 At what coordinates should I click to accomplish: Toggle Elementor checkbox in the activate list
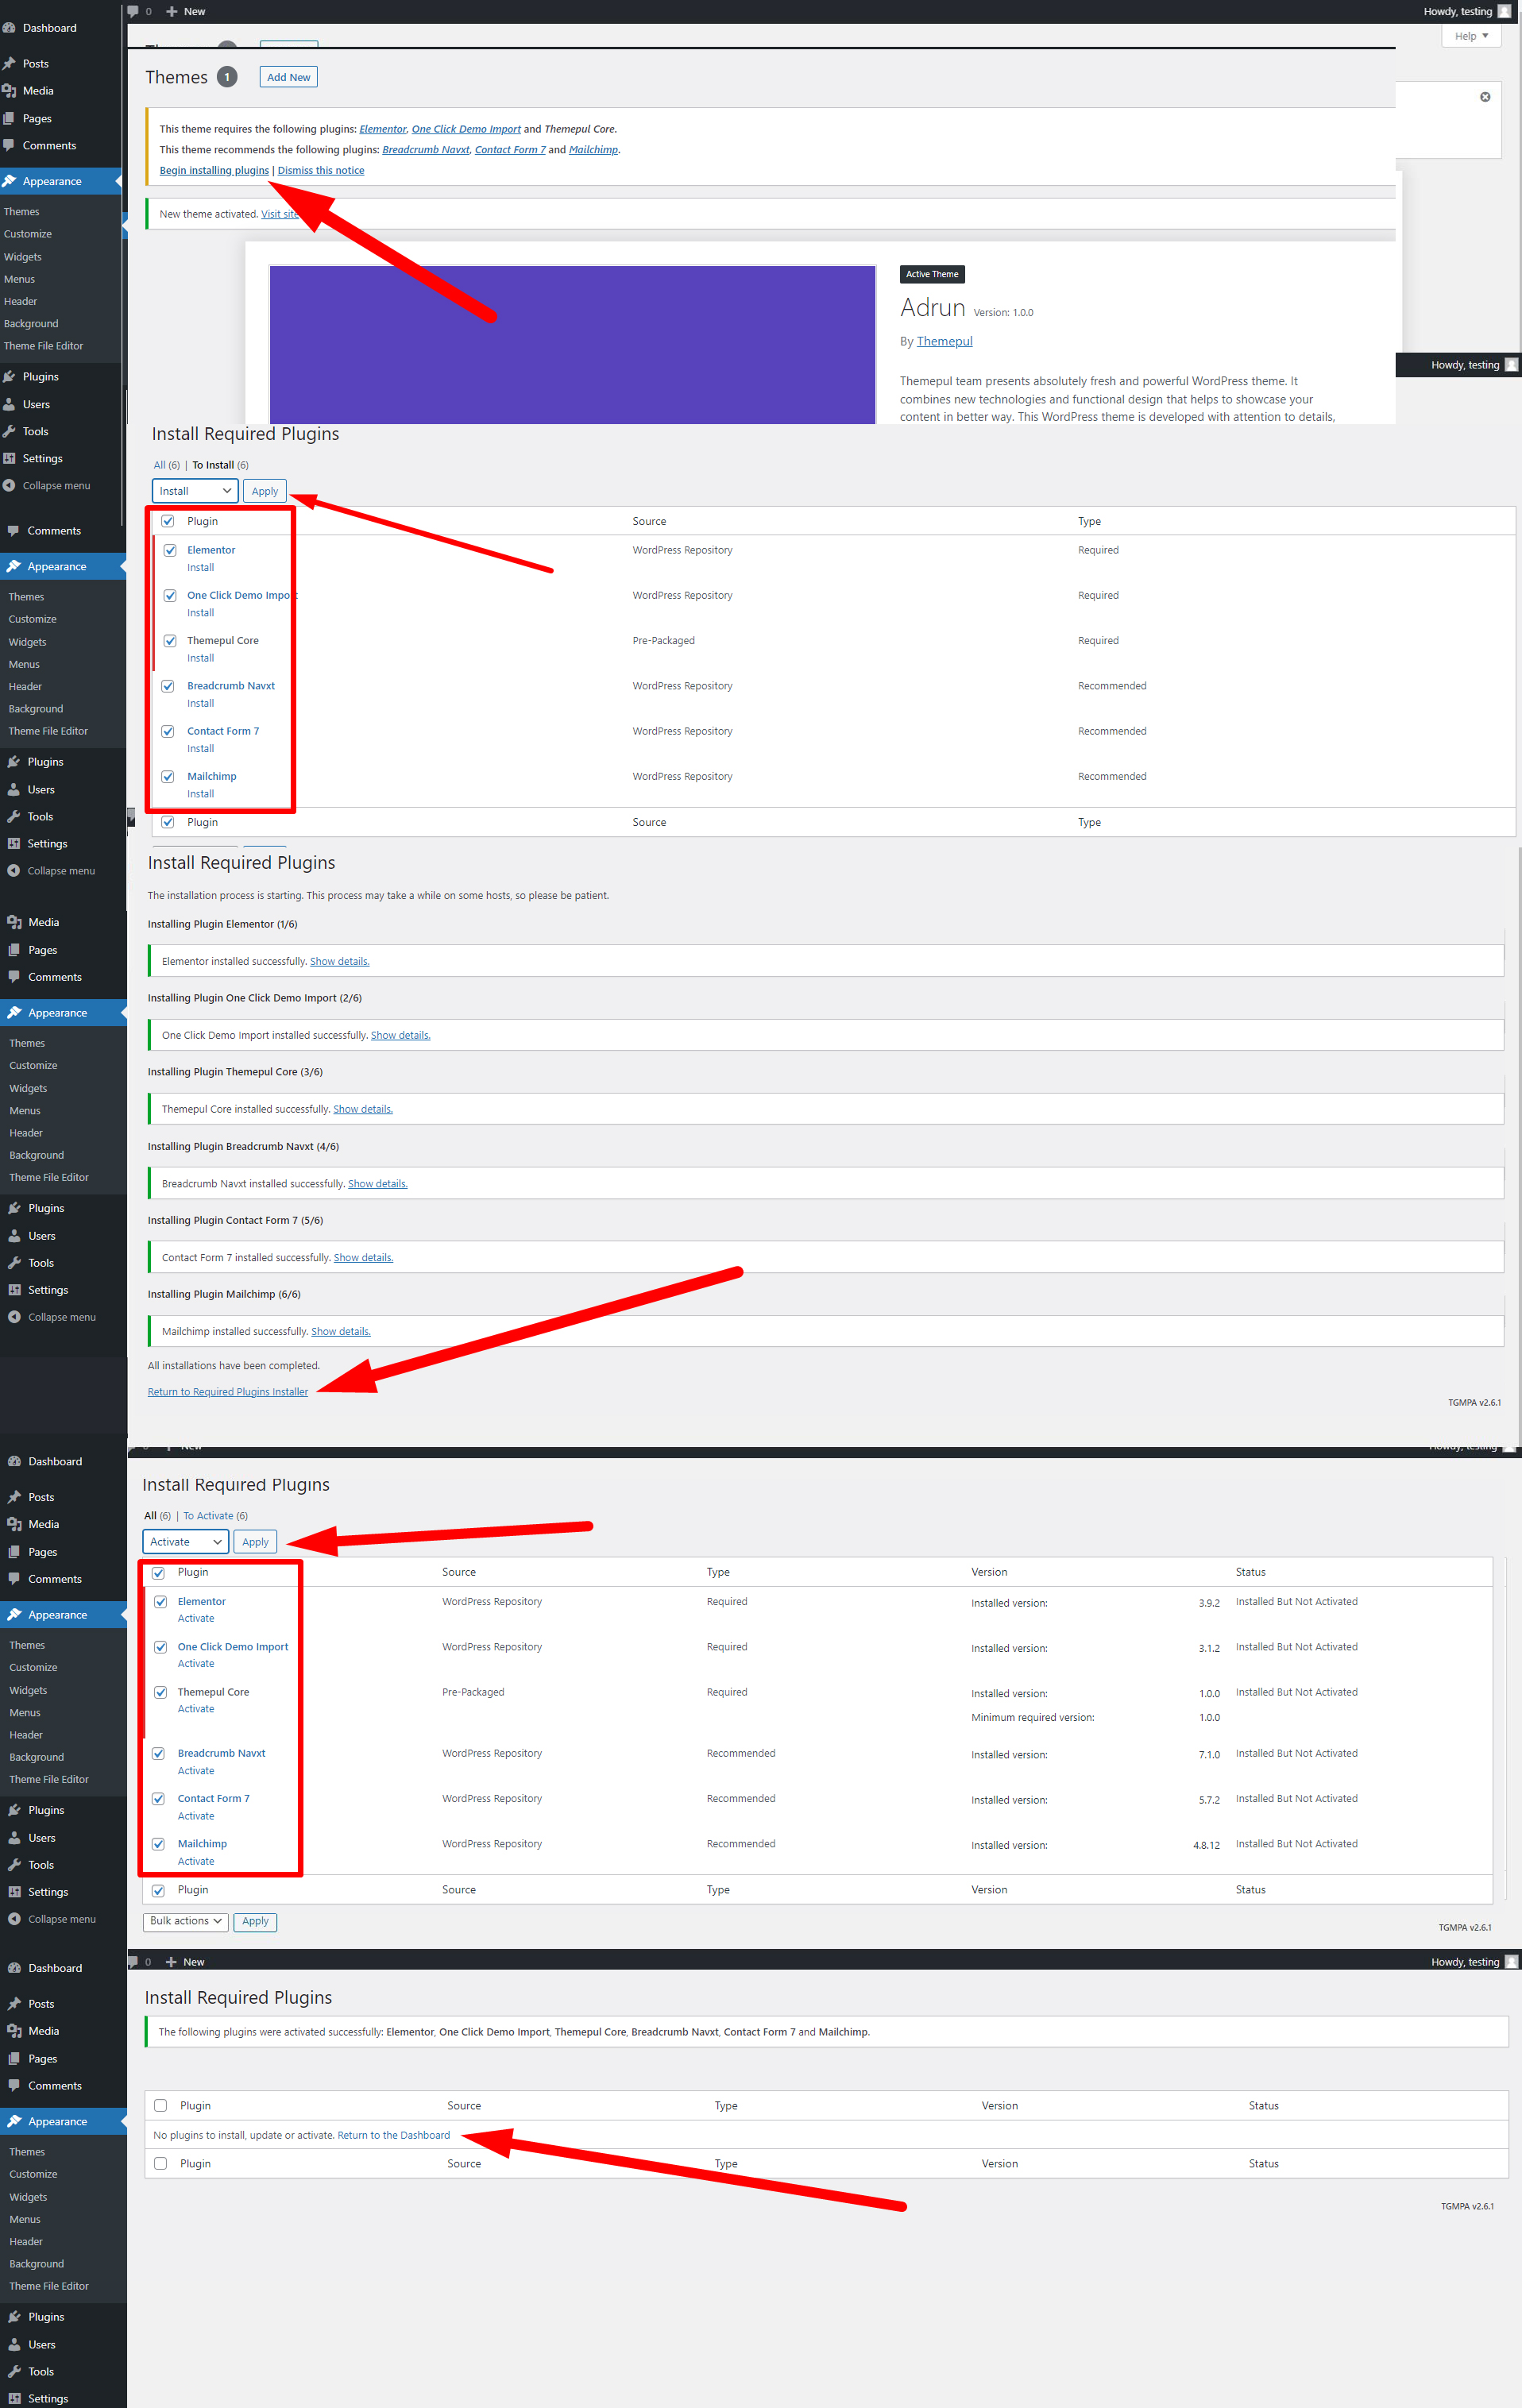pyautogui.click(x=161, y=1602)
